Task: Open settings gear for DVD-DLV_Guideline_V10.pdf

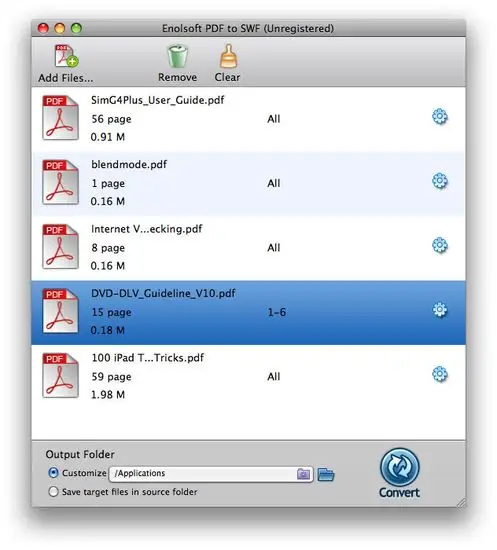Action: [x=439, y=310]
